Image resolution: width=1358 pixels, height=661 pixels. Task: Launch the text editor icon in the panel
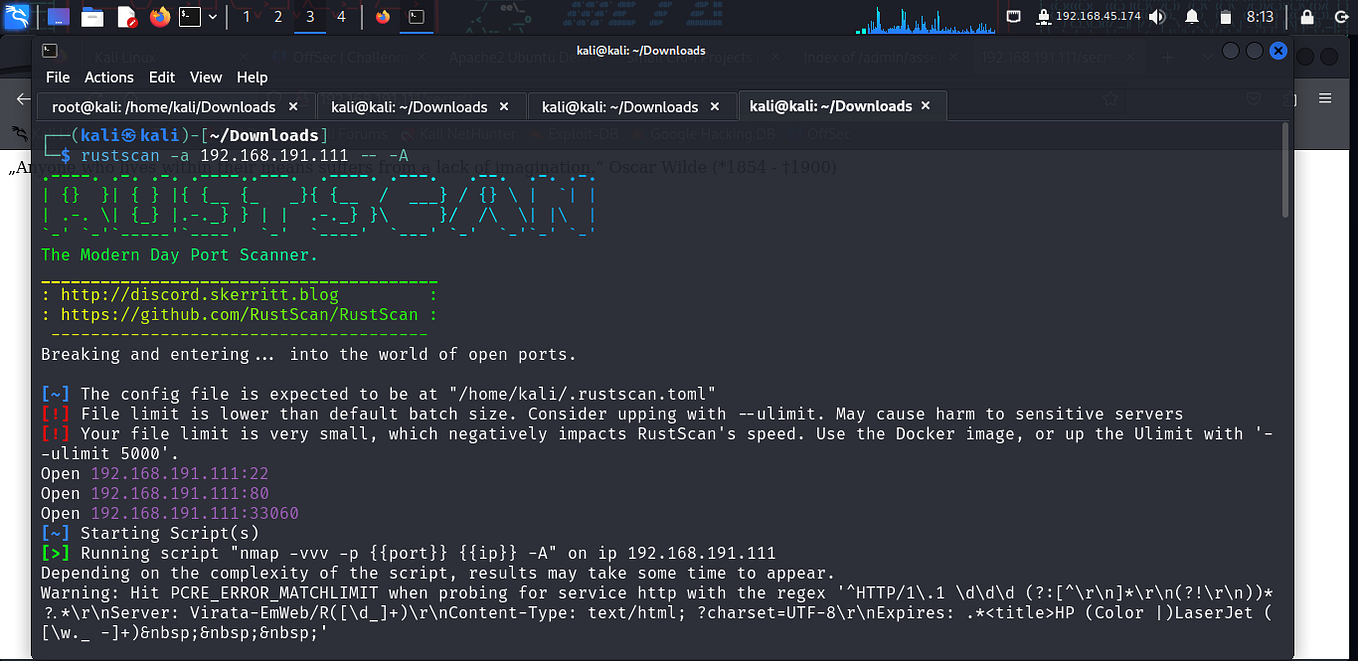tap(128, 16)
